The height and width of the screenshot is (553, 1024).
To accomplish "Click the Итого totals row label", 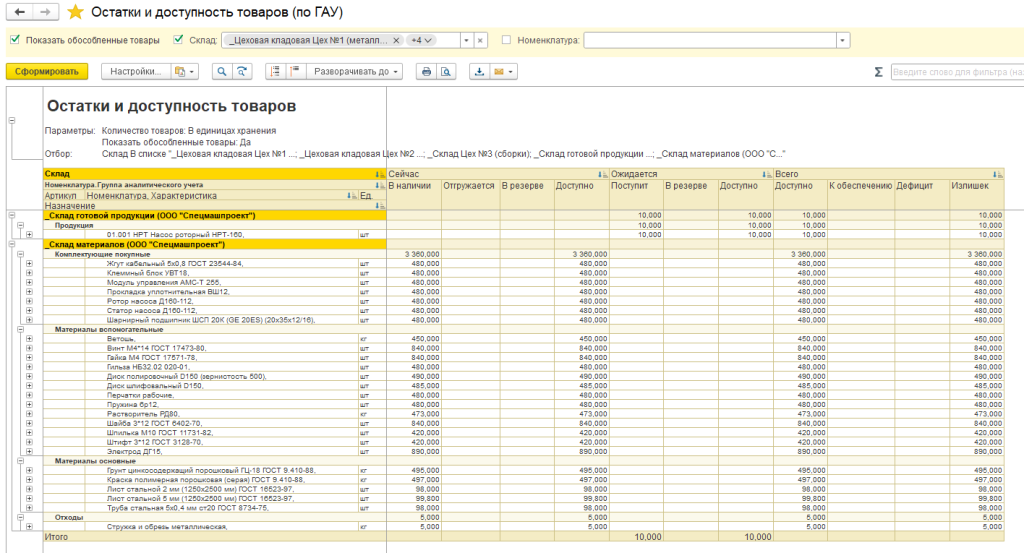I will (56, 537).
